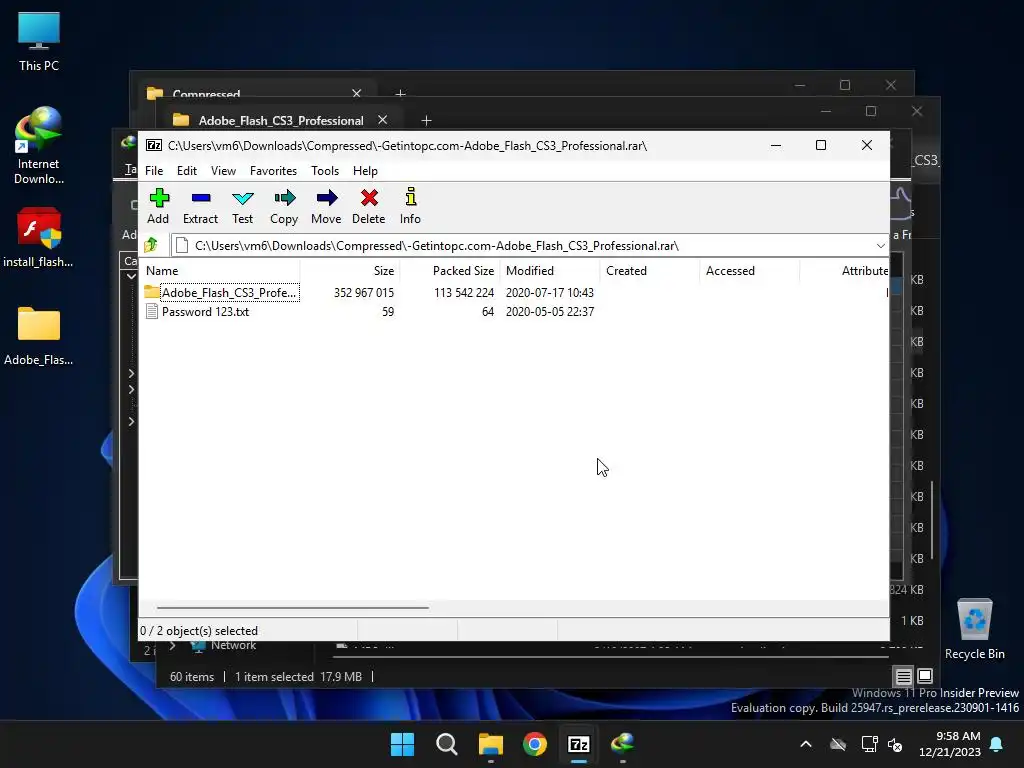Close the Adobe_Flash_CS3_Professional Explorer tab
Image resolution: width=1024 pixels, height=768 pixels.
point(383,120)
